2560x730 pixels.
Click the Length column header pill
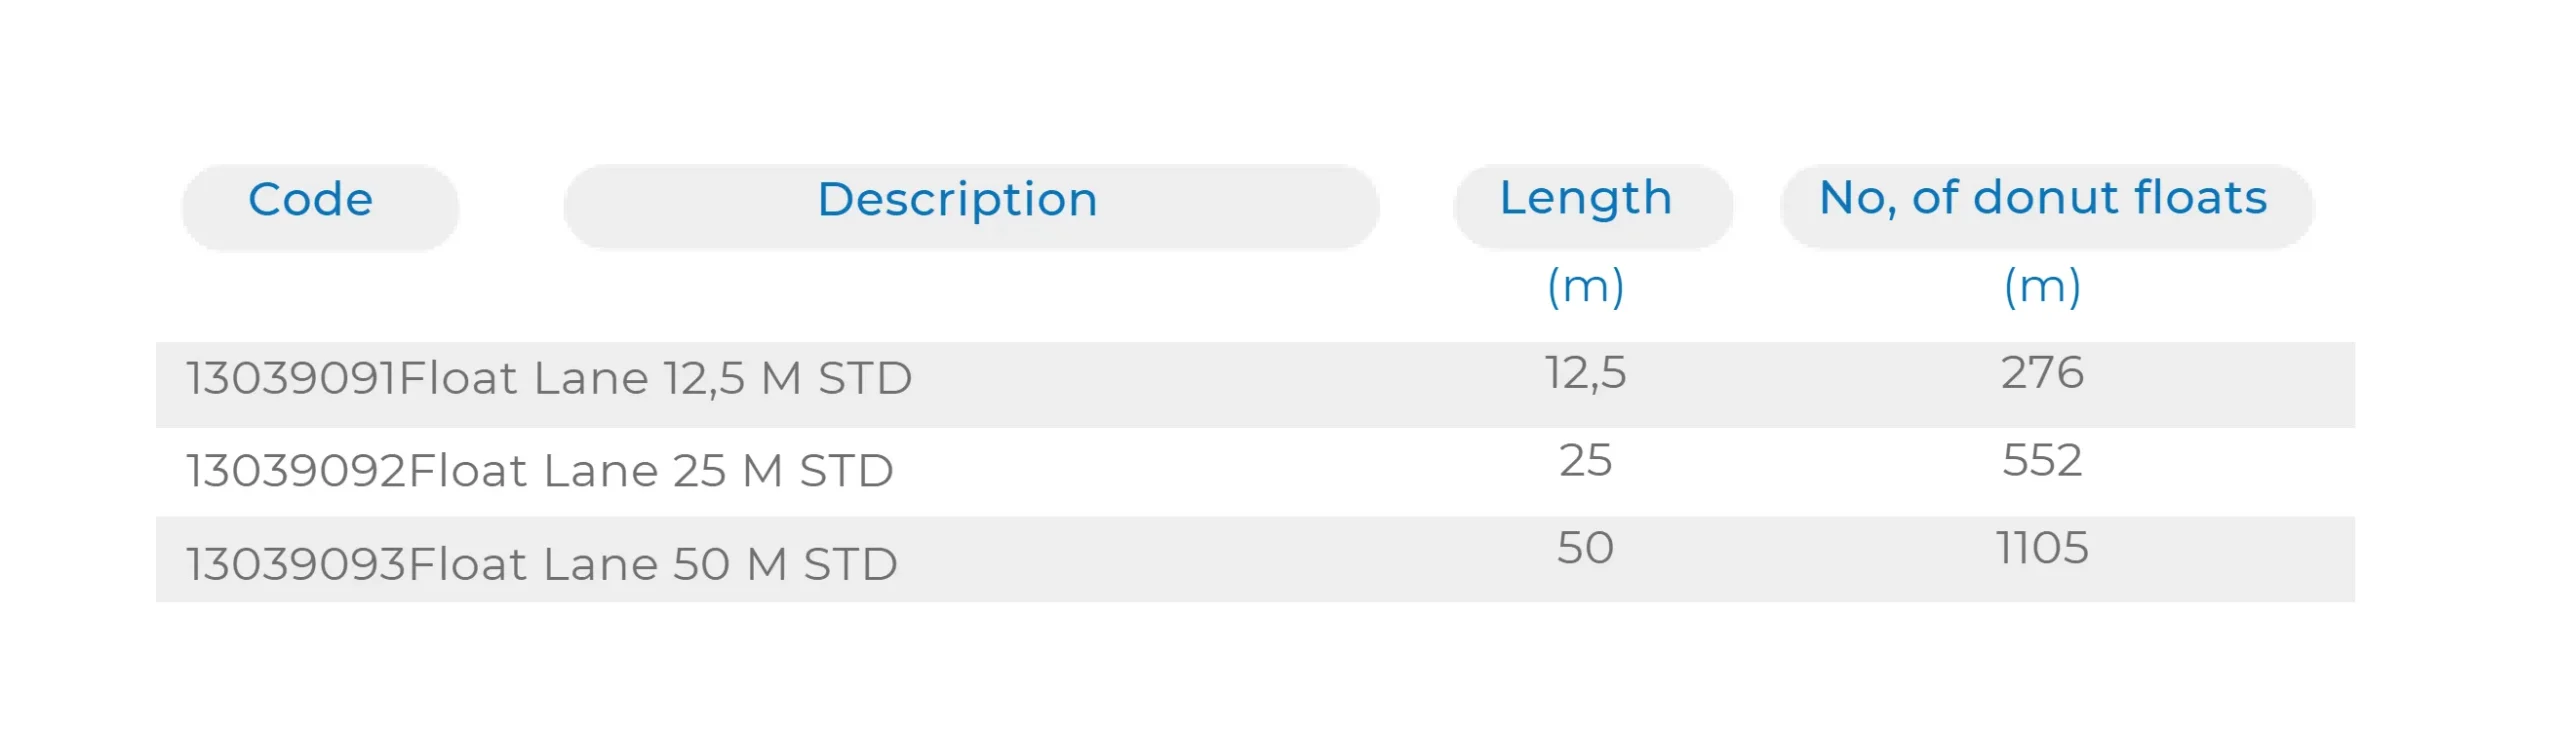(x=1585, y=198)
